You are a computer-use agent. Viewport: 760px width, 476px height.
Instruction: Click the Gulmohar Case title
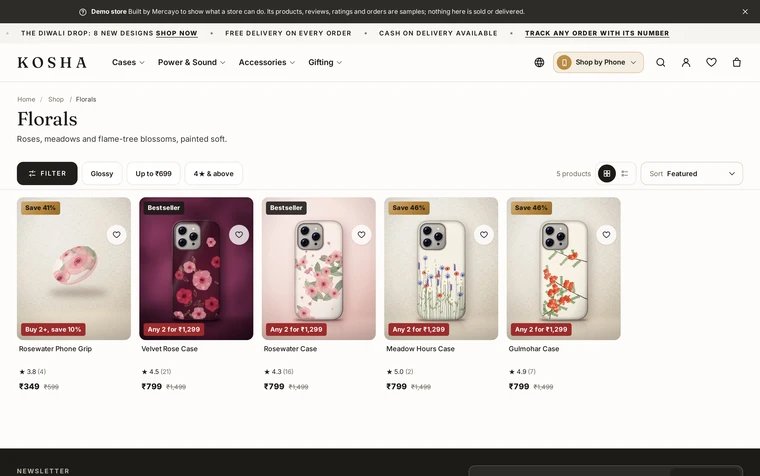(x=534, y=349)
